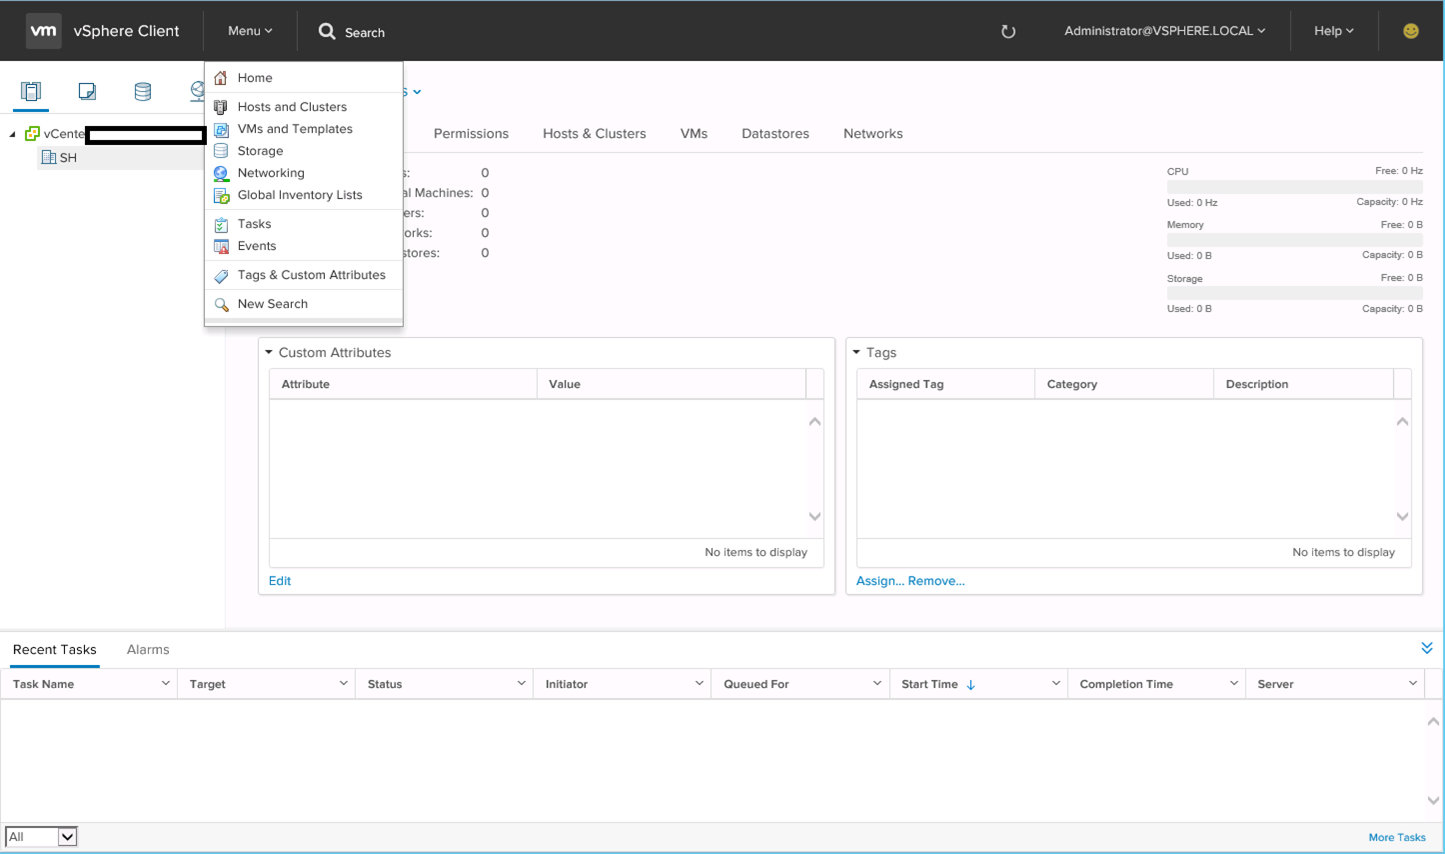Click the SH datacenter icon
This screenshot has width=1445, height=854.
pos(48,157)
